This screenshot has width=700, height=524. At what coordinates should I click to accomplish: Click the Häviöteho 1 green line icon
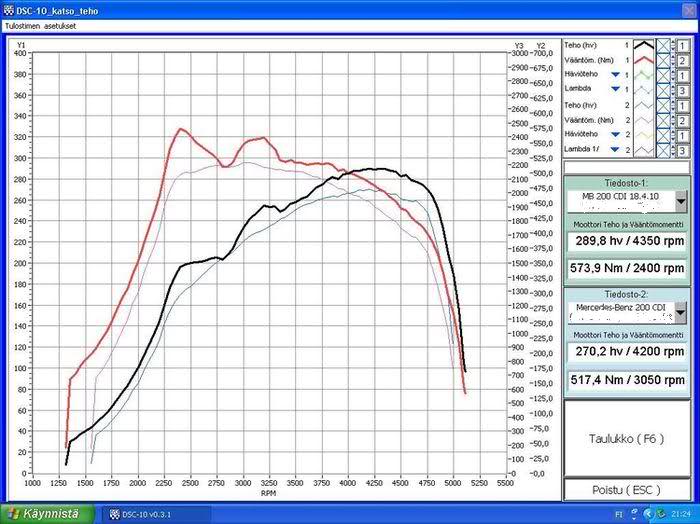pos(645,75)
